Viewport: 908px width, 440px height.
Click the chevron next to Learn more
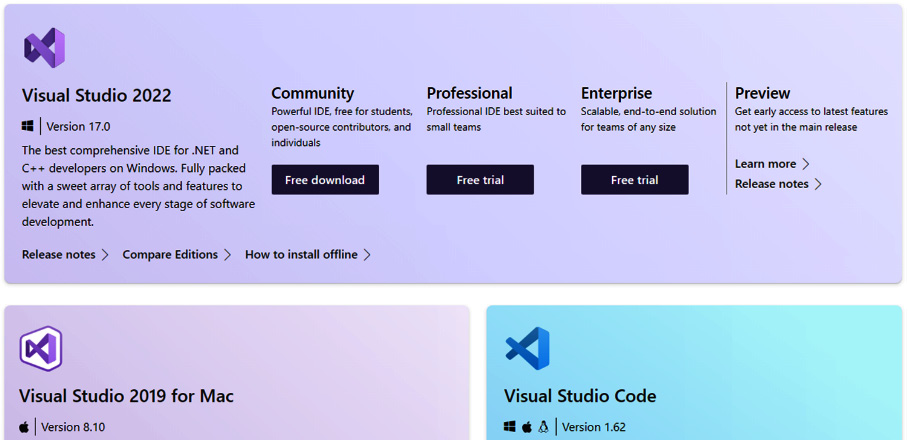tap(806, 164)
